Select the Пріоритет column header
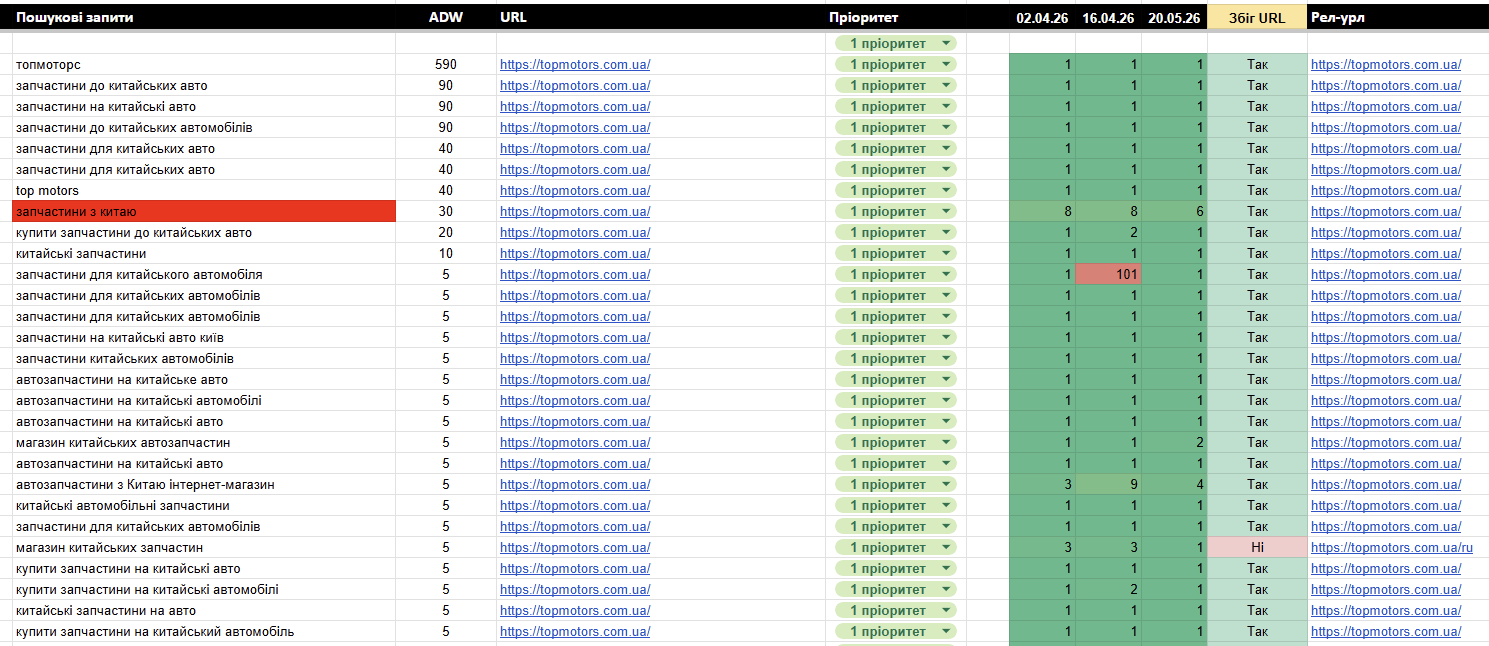1489x646 pixels. (864, 17)
